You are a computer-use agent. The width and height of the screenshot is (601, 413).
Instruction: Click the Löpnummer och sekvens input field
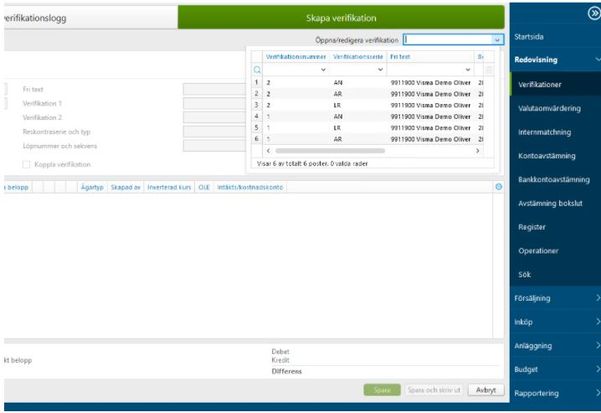point(214,146)
